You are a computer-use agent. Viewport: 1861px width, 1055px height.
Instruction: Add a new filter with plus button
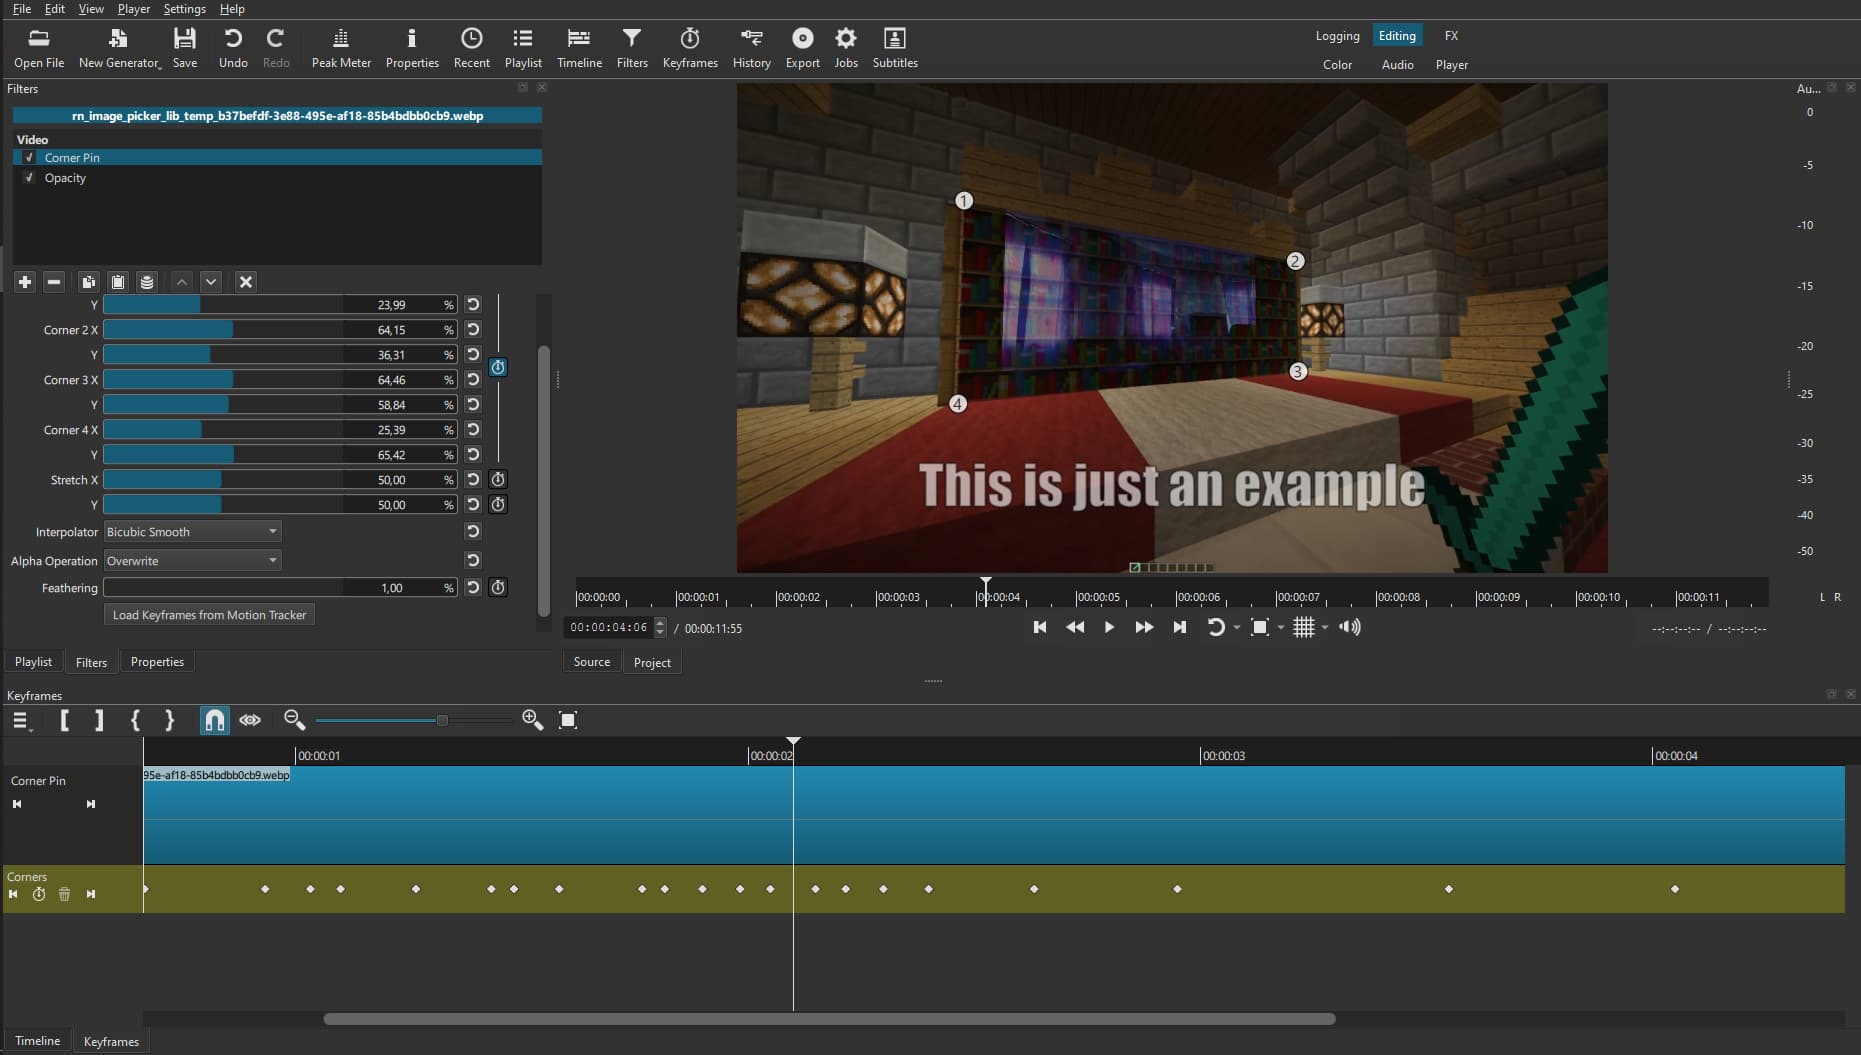[25, 282]
